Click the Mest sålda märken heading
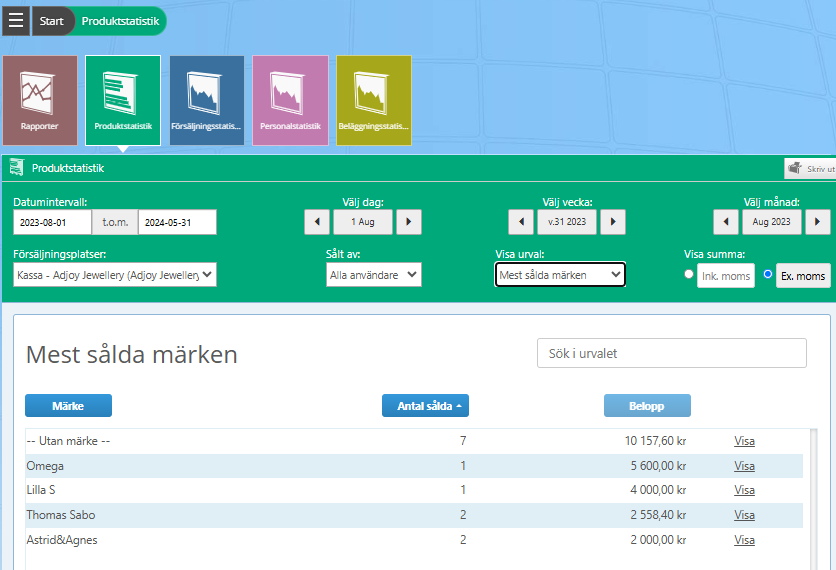Viewport: 836px width, 570px height. click(132, 355)
